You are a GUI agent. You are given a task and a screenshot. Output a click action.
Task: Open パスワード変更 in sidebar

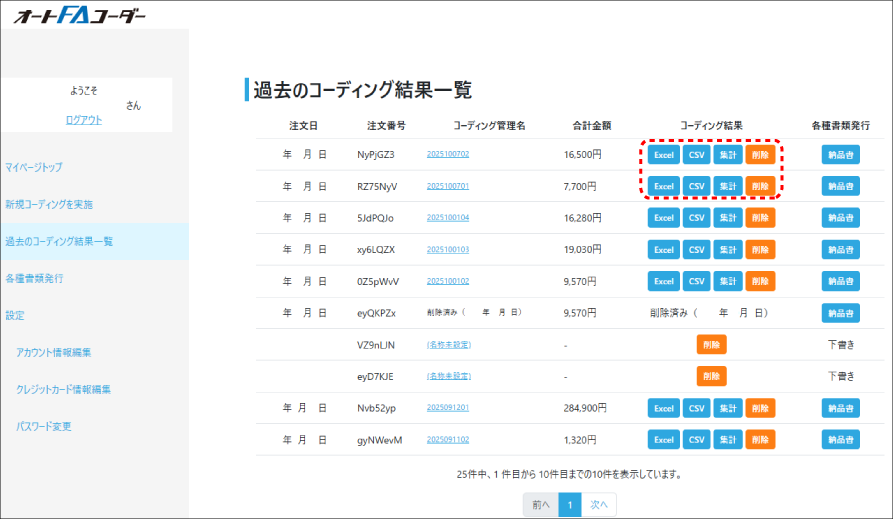point(44,426)
